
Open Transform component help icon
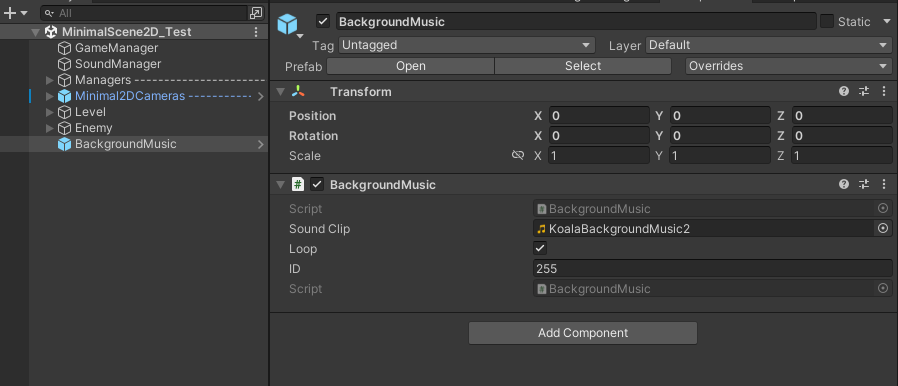(x=844, y=91)
